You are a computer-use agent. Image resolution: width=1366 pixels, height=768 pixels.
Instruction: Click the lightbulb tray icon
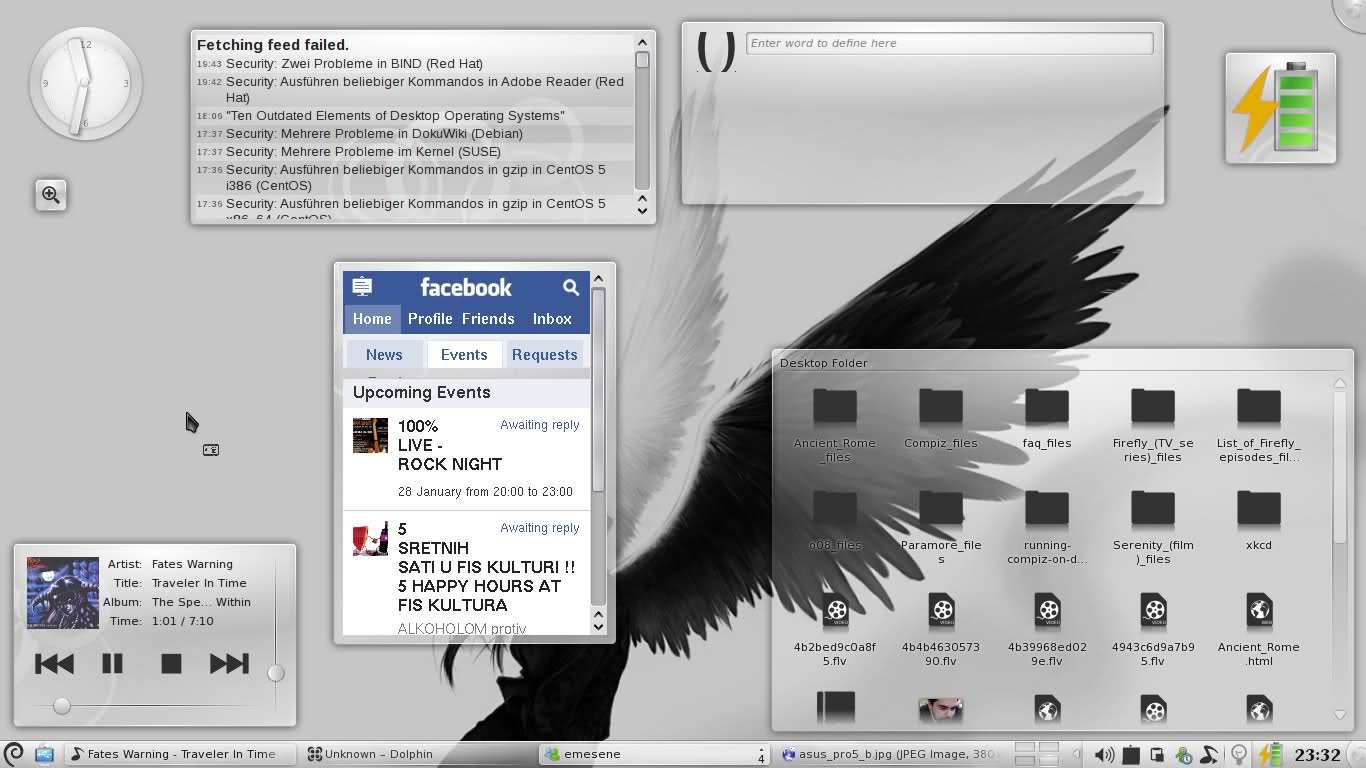coord(1238,754)
